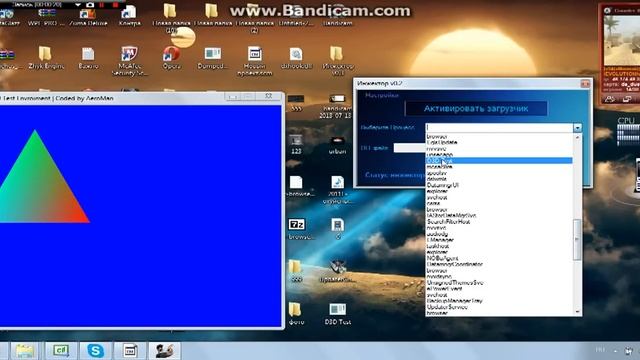Select the Zuma Deluxe desktop icon

[x=88, y=16]
